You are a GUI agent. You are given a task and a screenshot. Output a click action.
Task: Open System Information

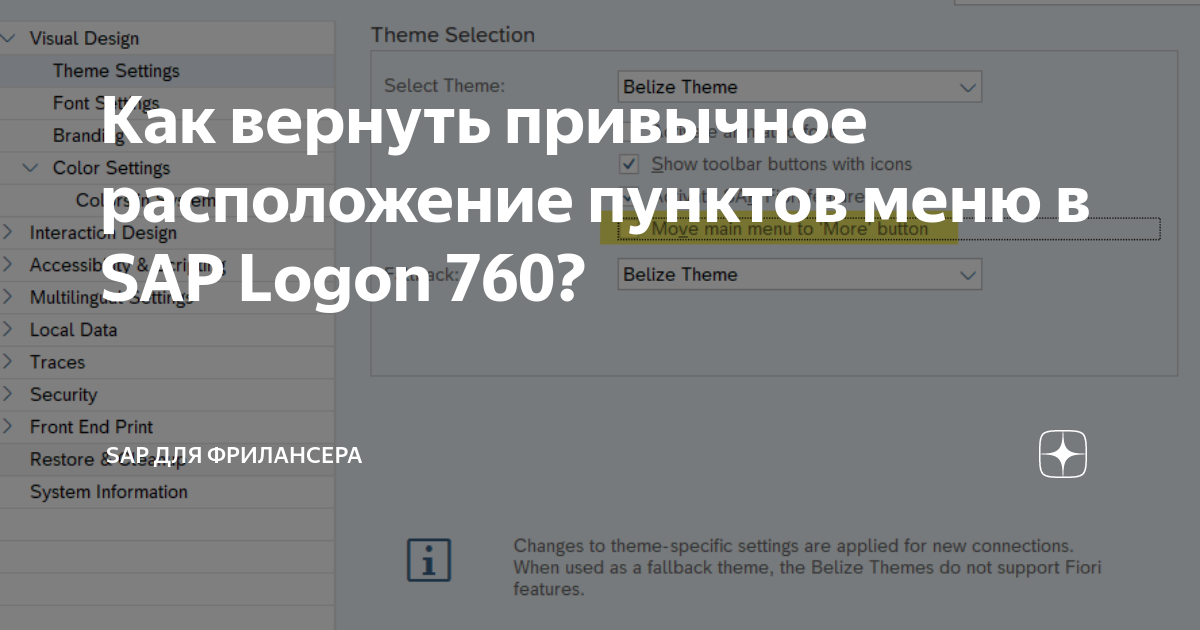(x=107, y=491)
